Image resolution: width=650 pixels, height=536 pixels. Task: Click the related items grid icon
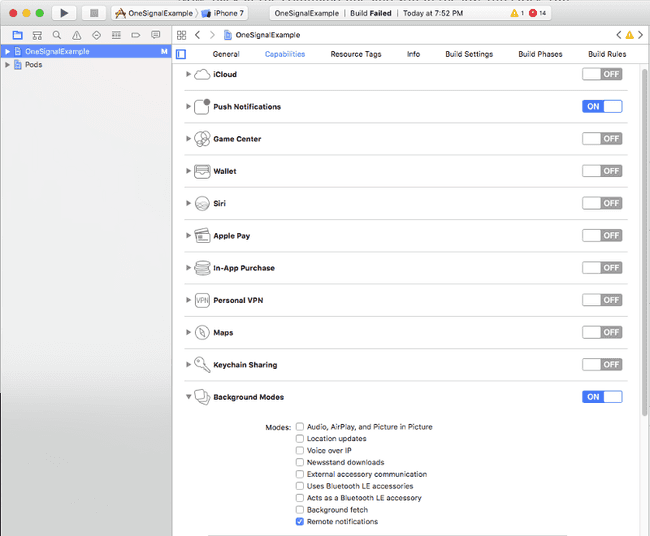tap(182, 35)
